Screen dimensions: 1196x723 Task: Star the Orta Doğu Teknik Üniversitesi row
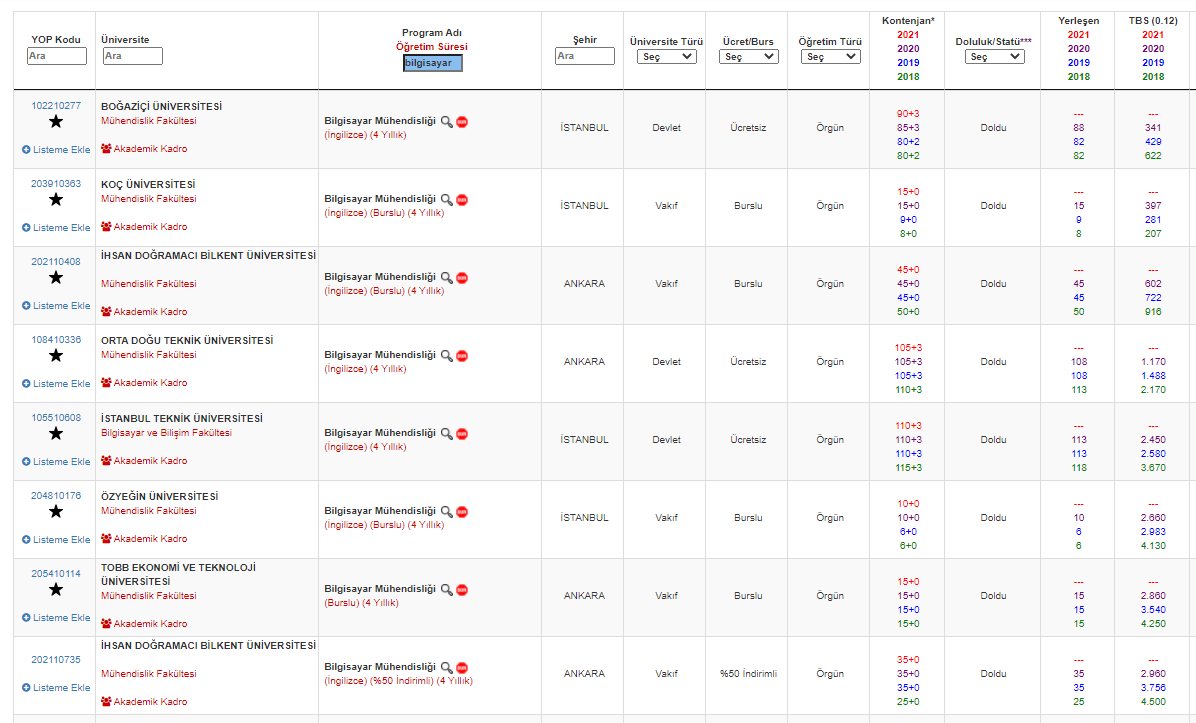[x=56, y=356]
